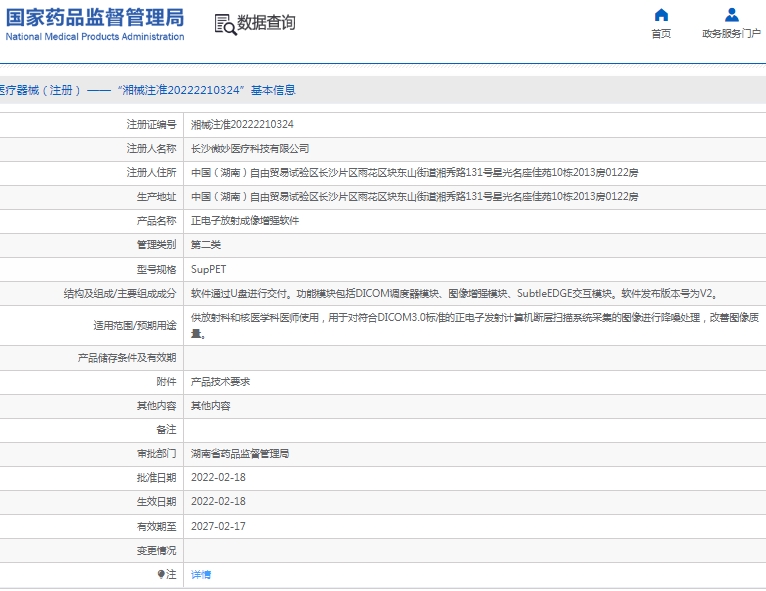Click the 产品储存条件及有效期 label
766x591 pixels.
click(127, 358)
